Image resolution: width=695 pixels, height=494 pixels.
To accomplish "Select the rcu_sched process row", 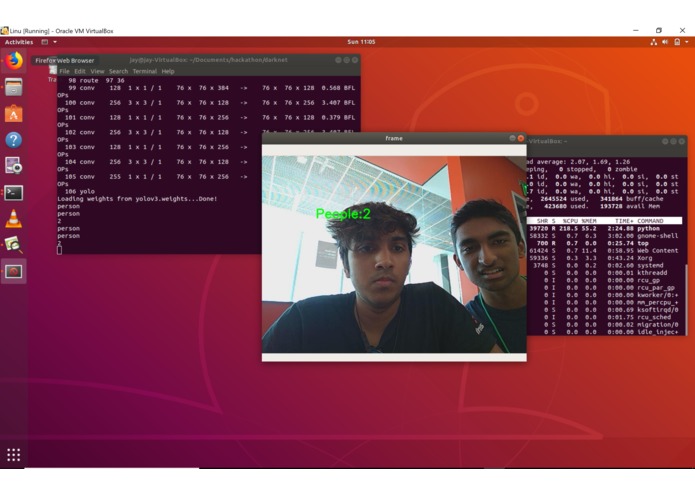I will tap(604, 317).
